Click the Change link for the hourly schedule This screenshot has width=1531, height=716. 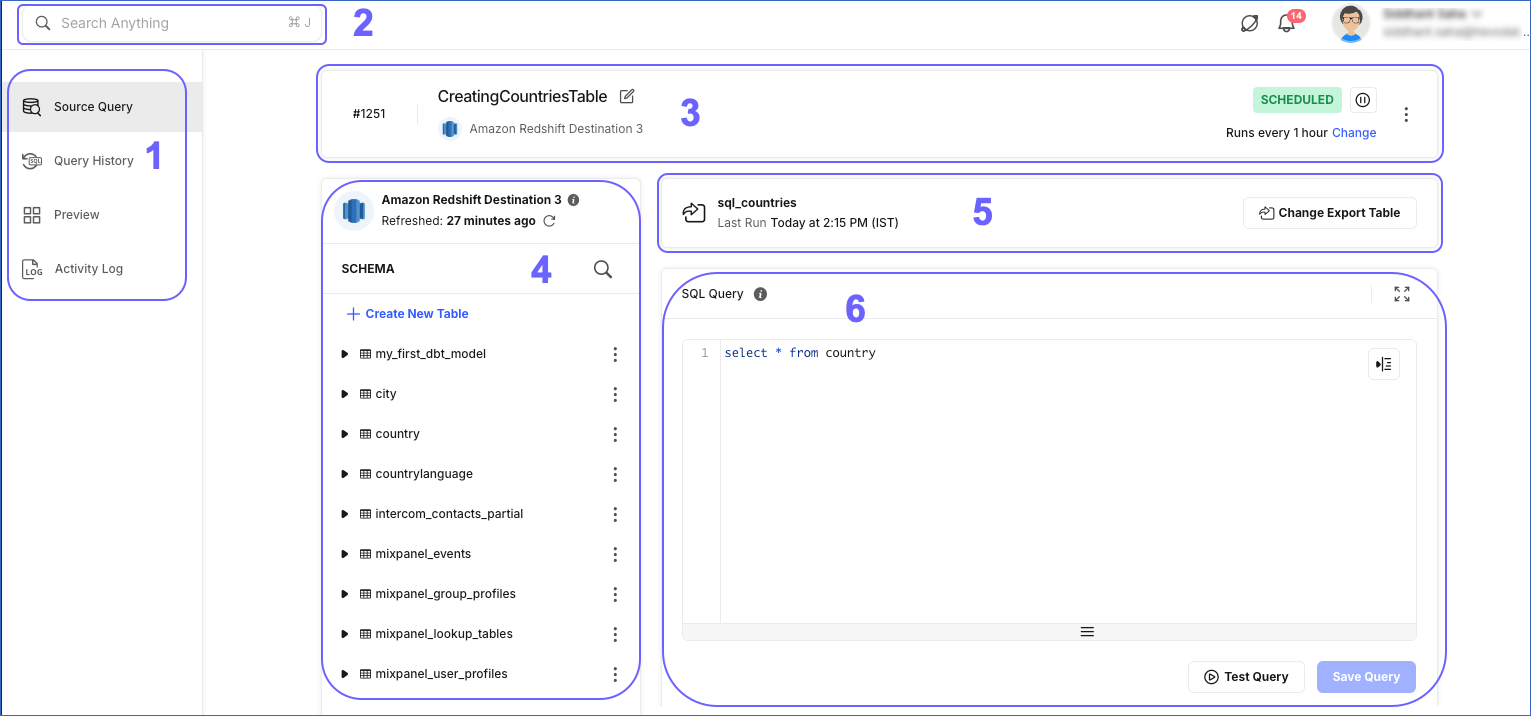click(x=1354, y=132)
